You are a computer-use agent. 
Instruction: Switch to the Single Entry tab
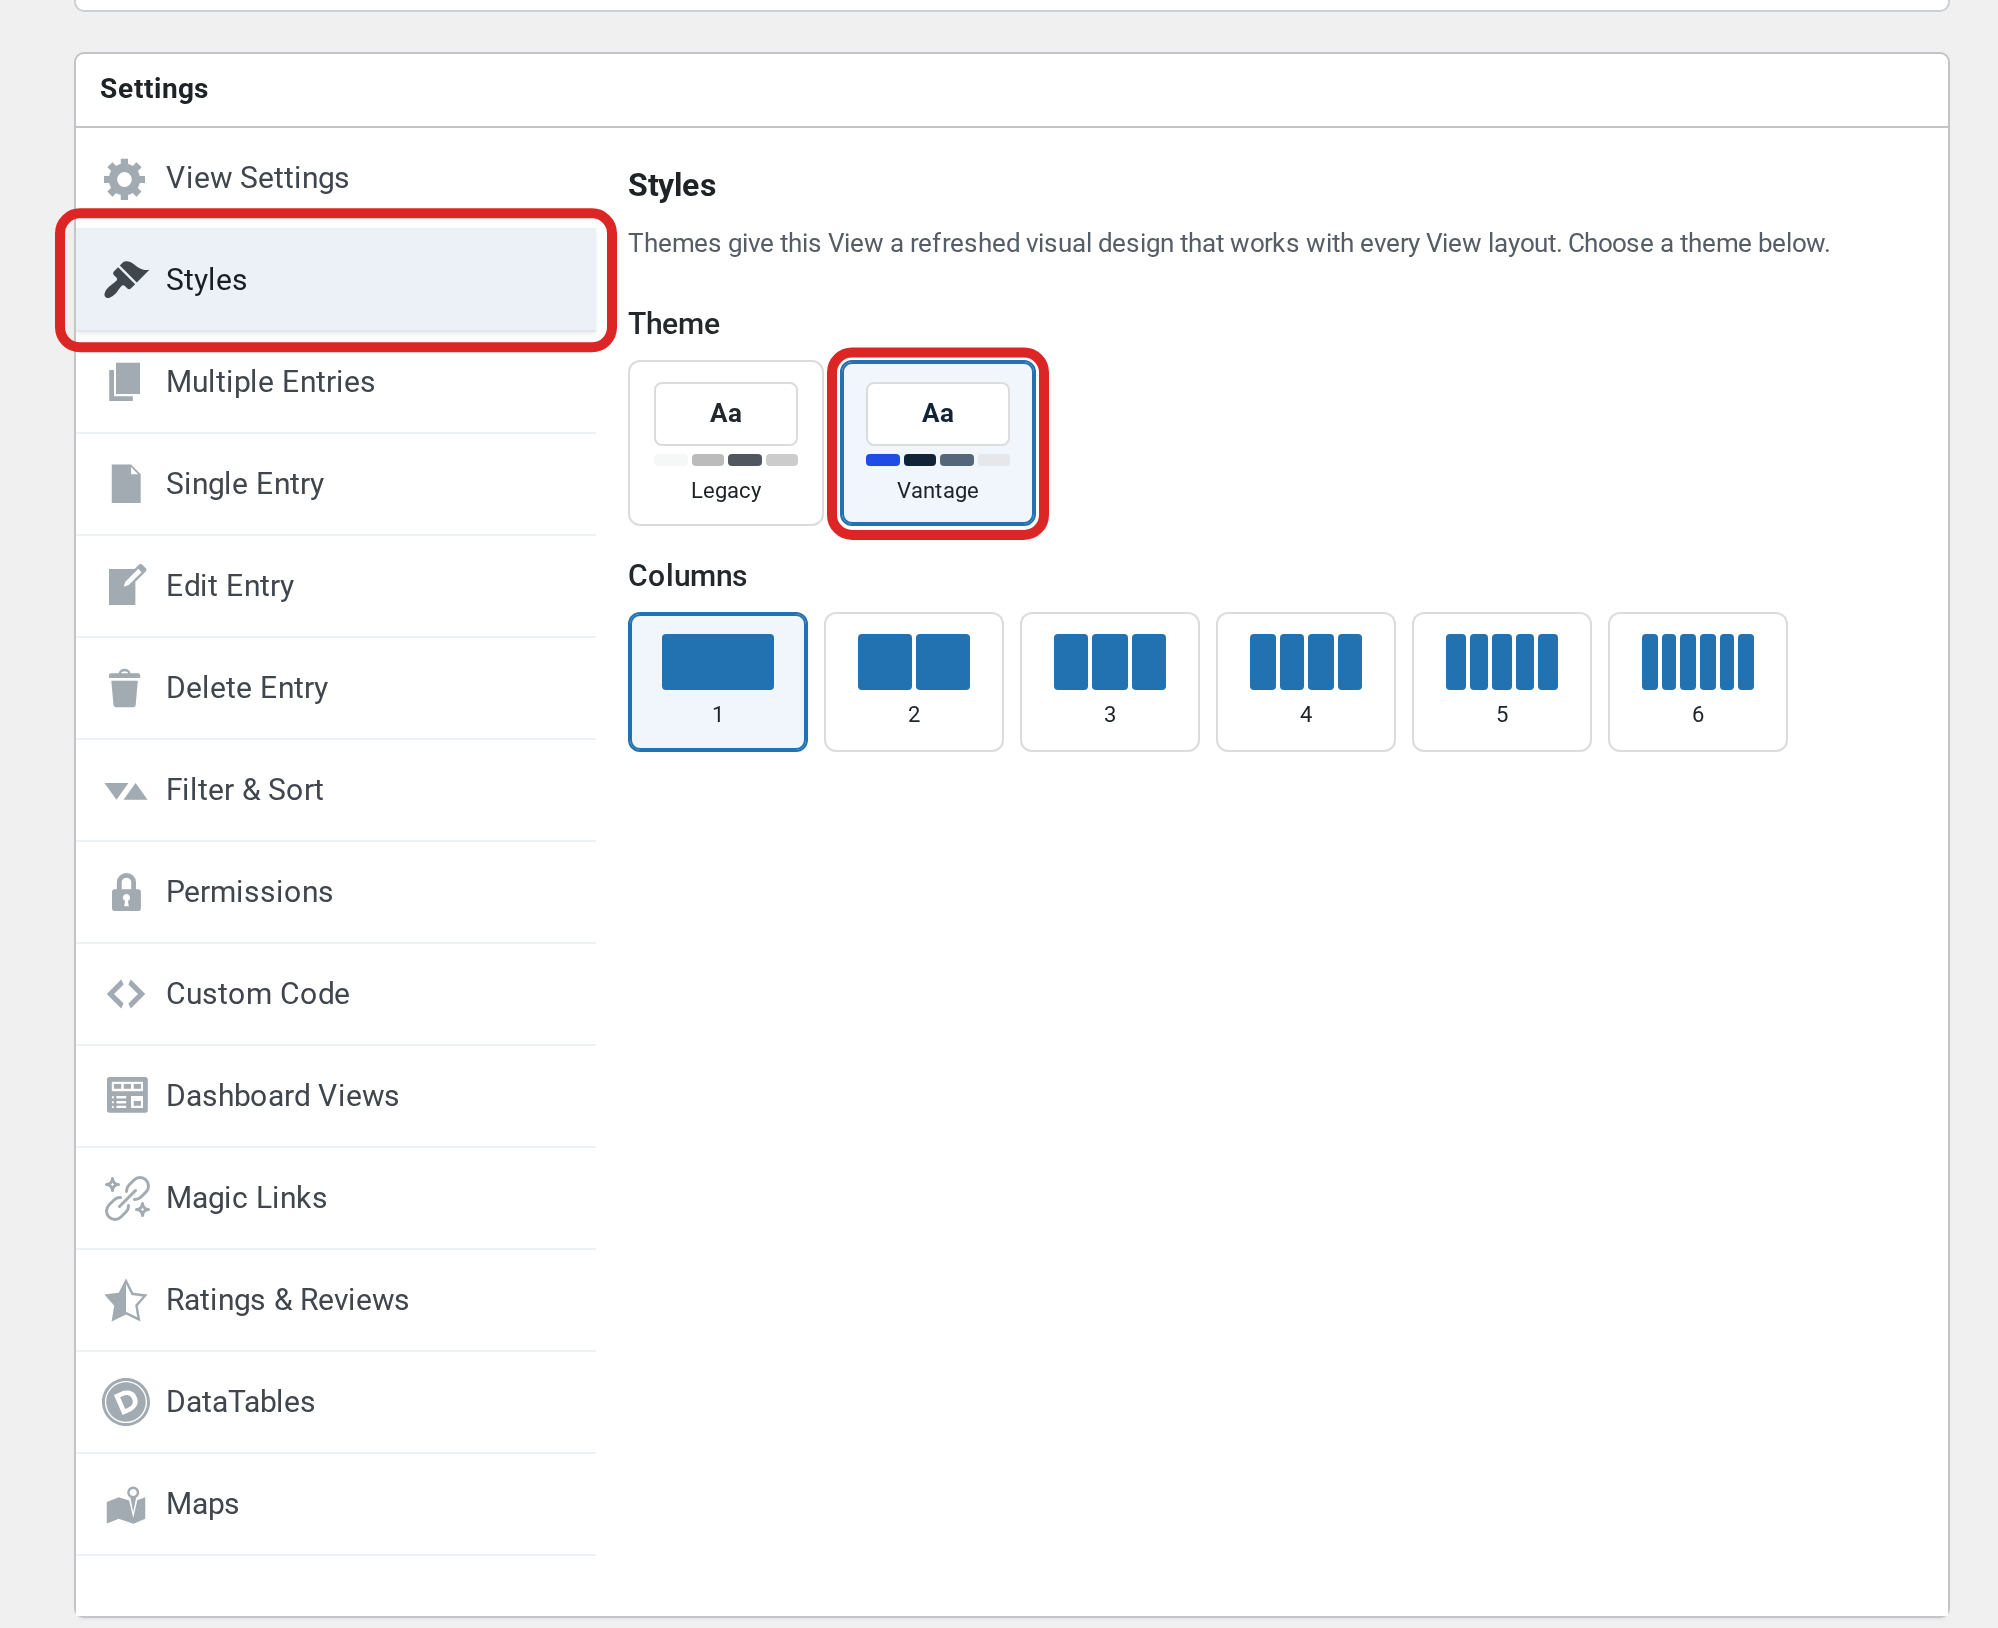pos(336,484)
